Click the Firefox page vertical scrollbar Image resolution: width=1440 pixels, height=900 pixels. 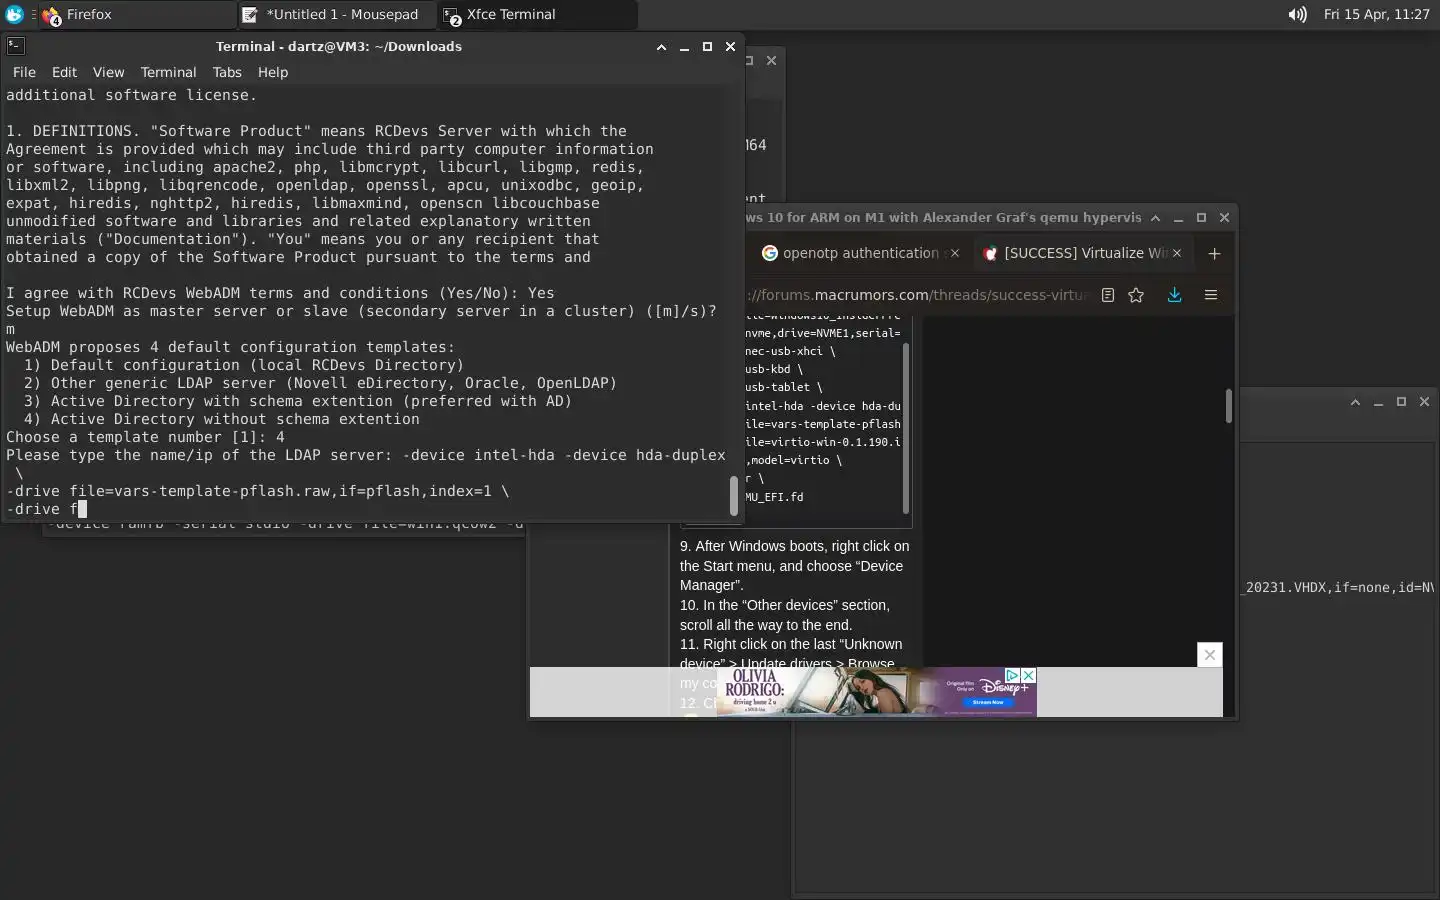1228,406
